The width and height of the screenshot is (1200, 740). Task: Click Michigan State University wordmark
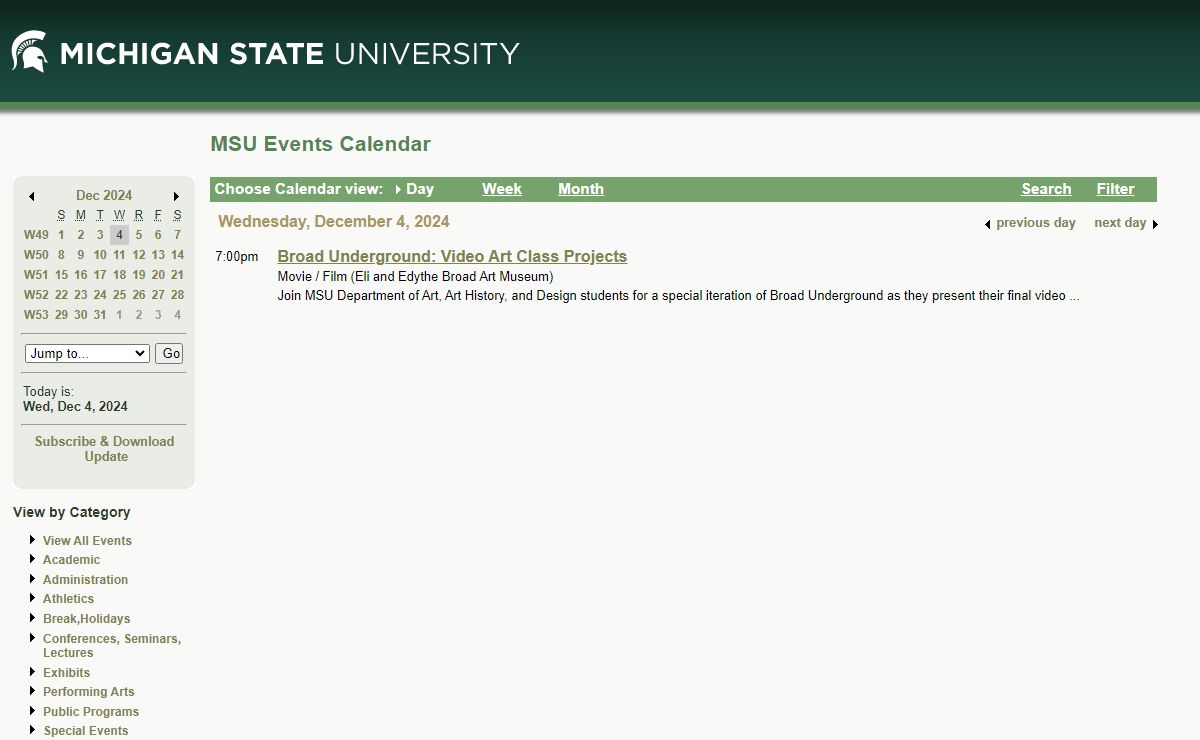point(290,53)
